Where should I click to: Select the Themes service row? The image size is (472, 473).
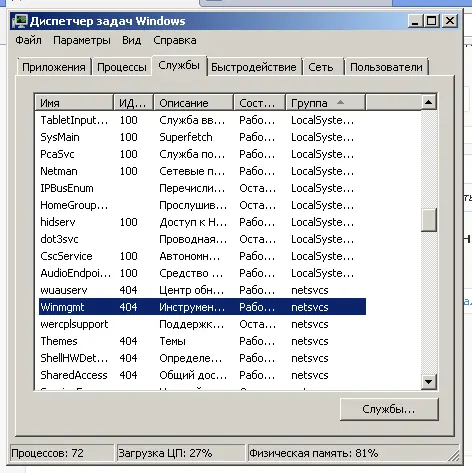point(202,341)
